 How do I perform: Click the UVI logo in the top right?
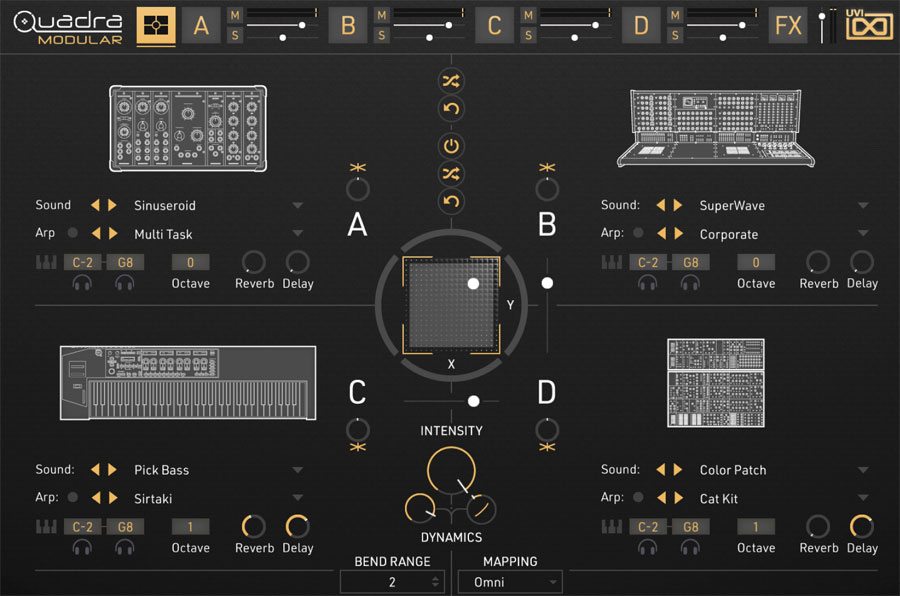click(869, 26)
